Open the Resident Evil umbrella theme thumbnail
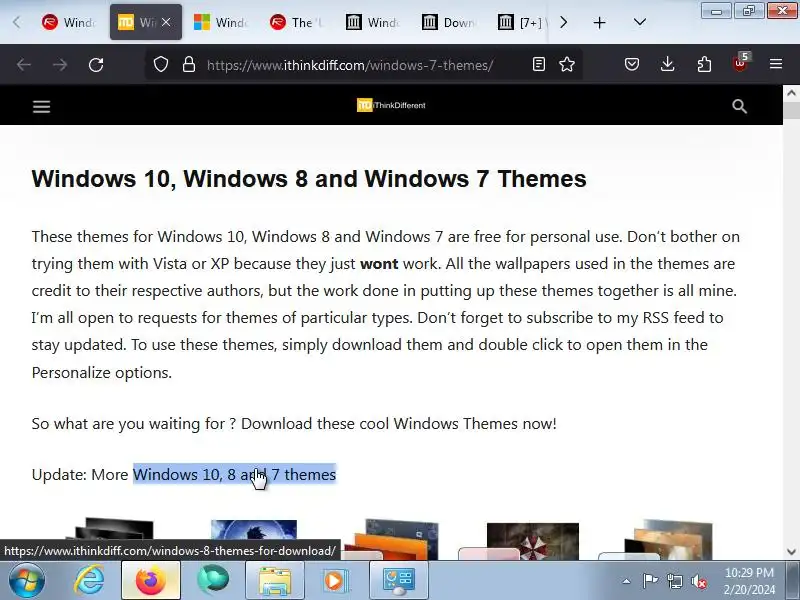800x600 pixels. pos(533,541)
